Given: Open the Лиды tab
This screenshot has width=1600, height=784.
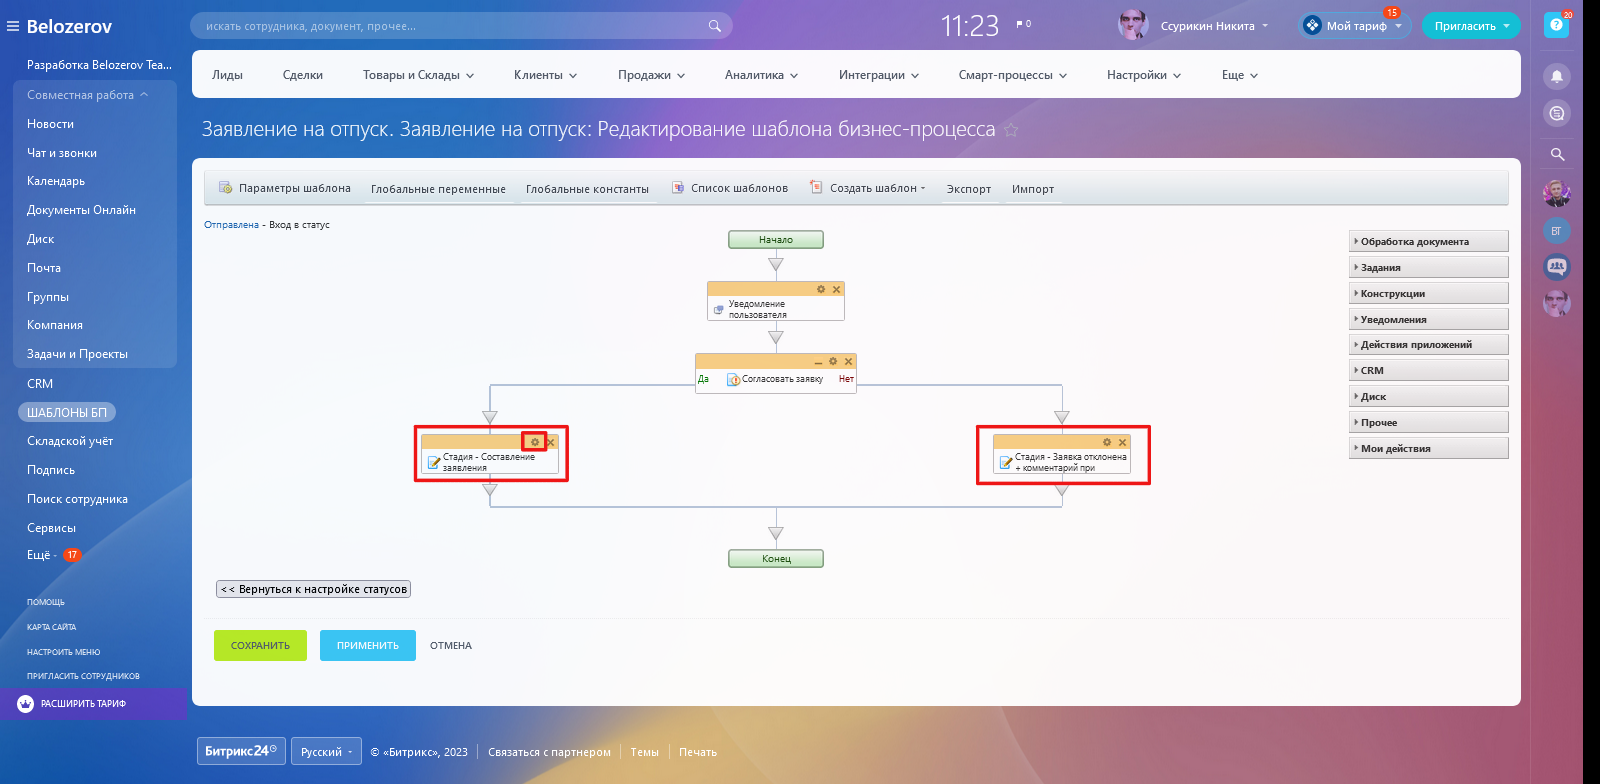Looking at the screenshot, I should click(227, 75).
